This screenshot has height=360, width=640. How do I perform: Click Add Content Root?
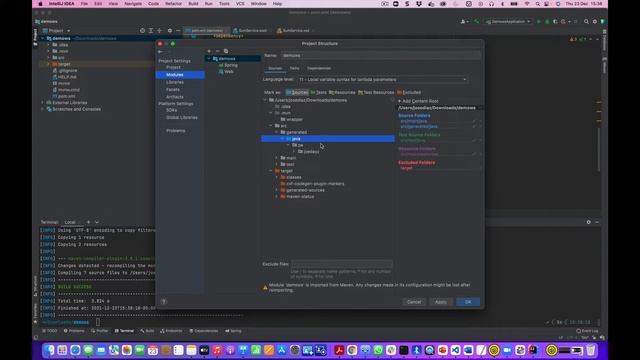coord(418,101)
